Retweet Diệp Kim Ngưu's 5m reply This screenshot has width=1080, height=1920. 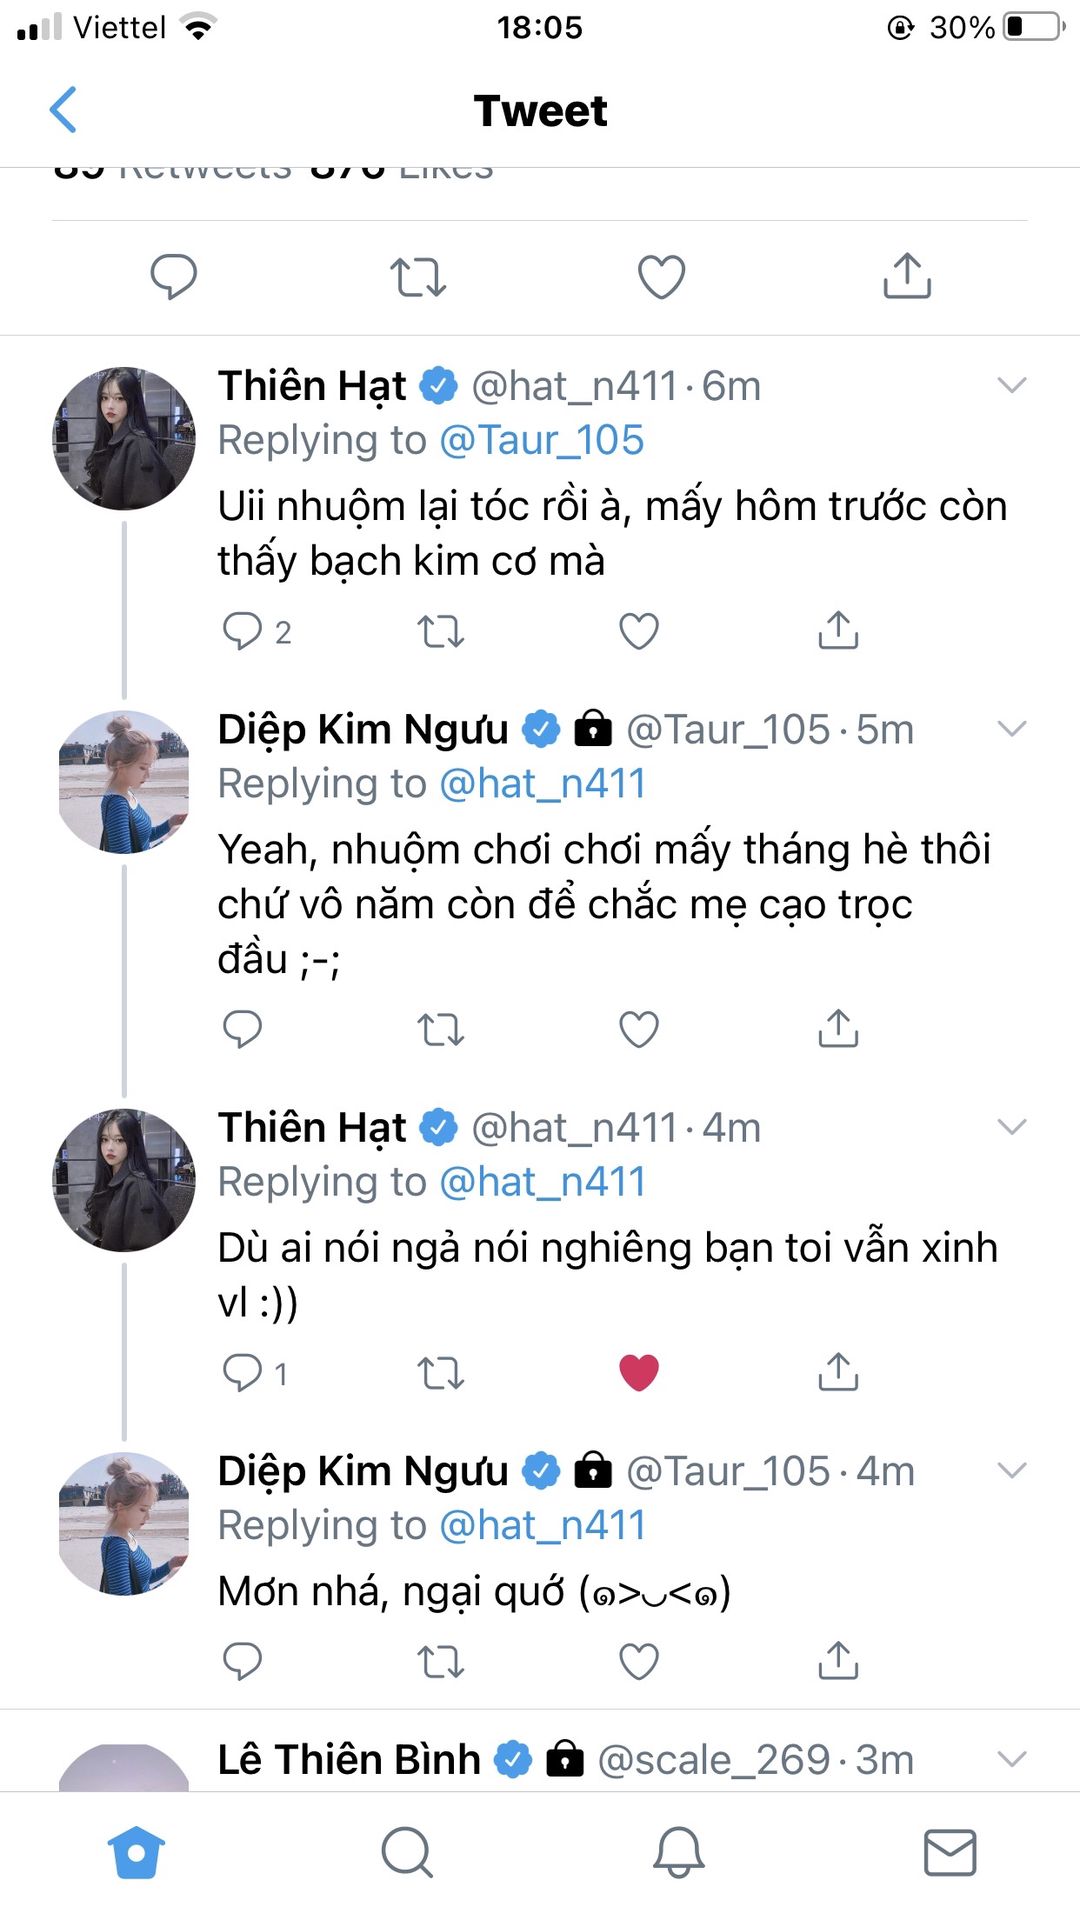pos(440,1029)
